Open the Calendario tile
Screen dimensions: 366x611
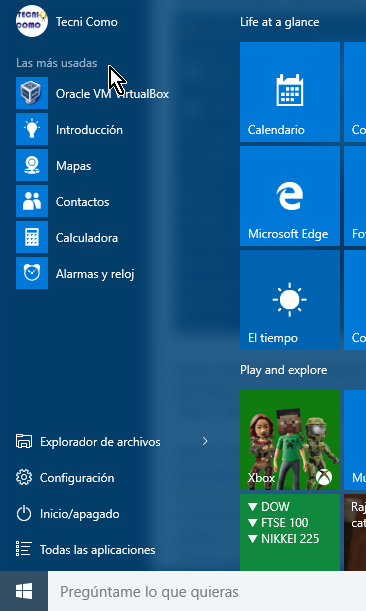point(290,92)
